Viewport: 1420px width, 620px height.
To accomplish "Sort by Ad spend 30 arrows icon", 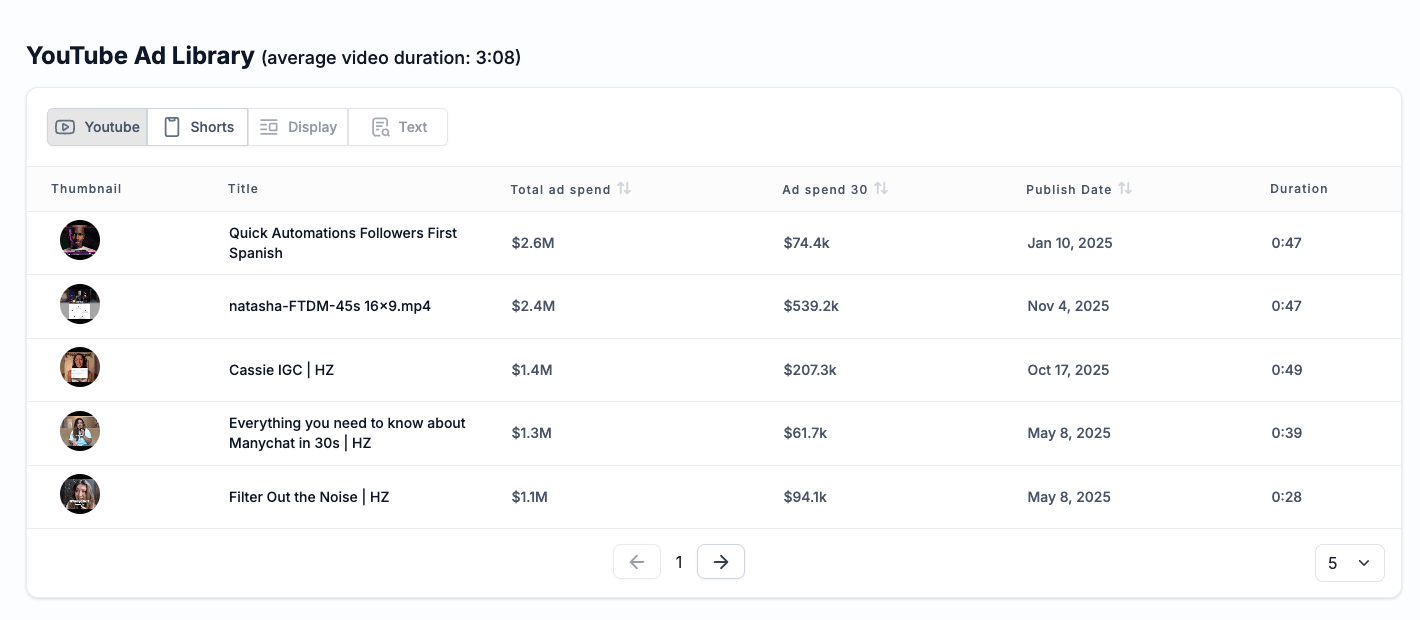I will pos(881,188).
